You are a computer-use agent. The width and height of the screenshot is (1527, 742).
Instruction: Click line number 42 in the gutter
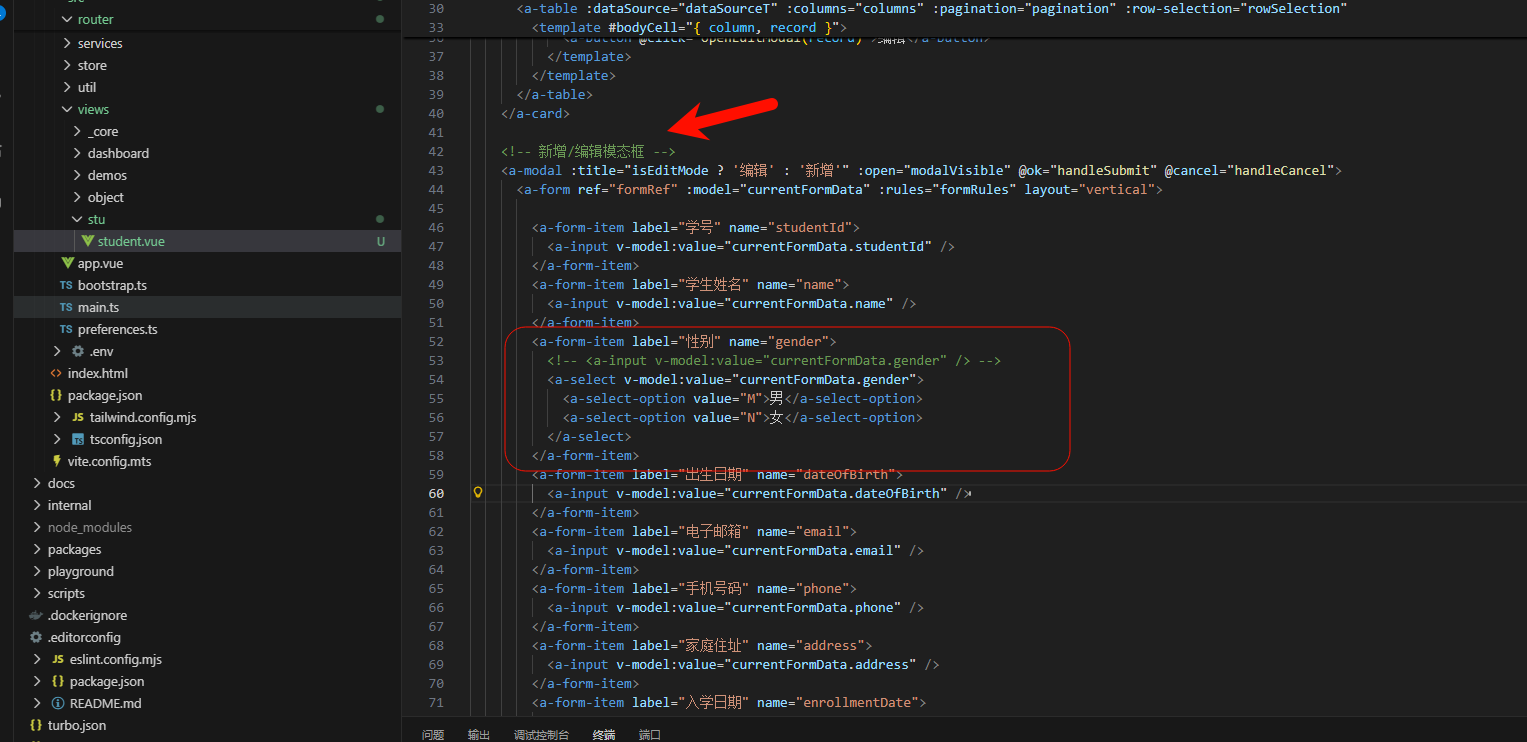pos(435,151)
